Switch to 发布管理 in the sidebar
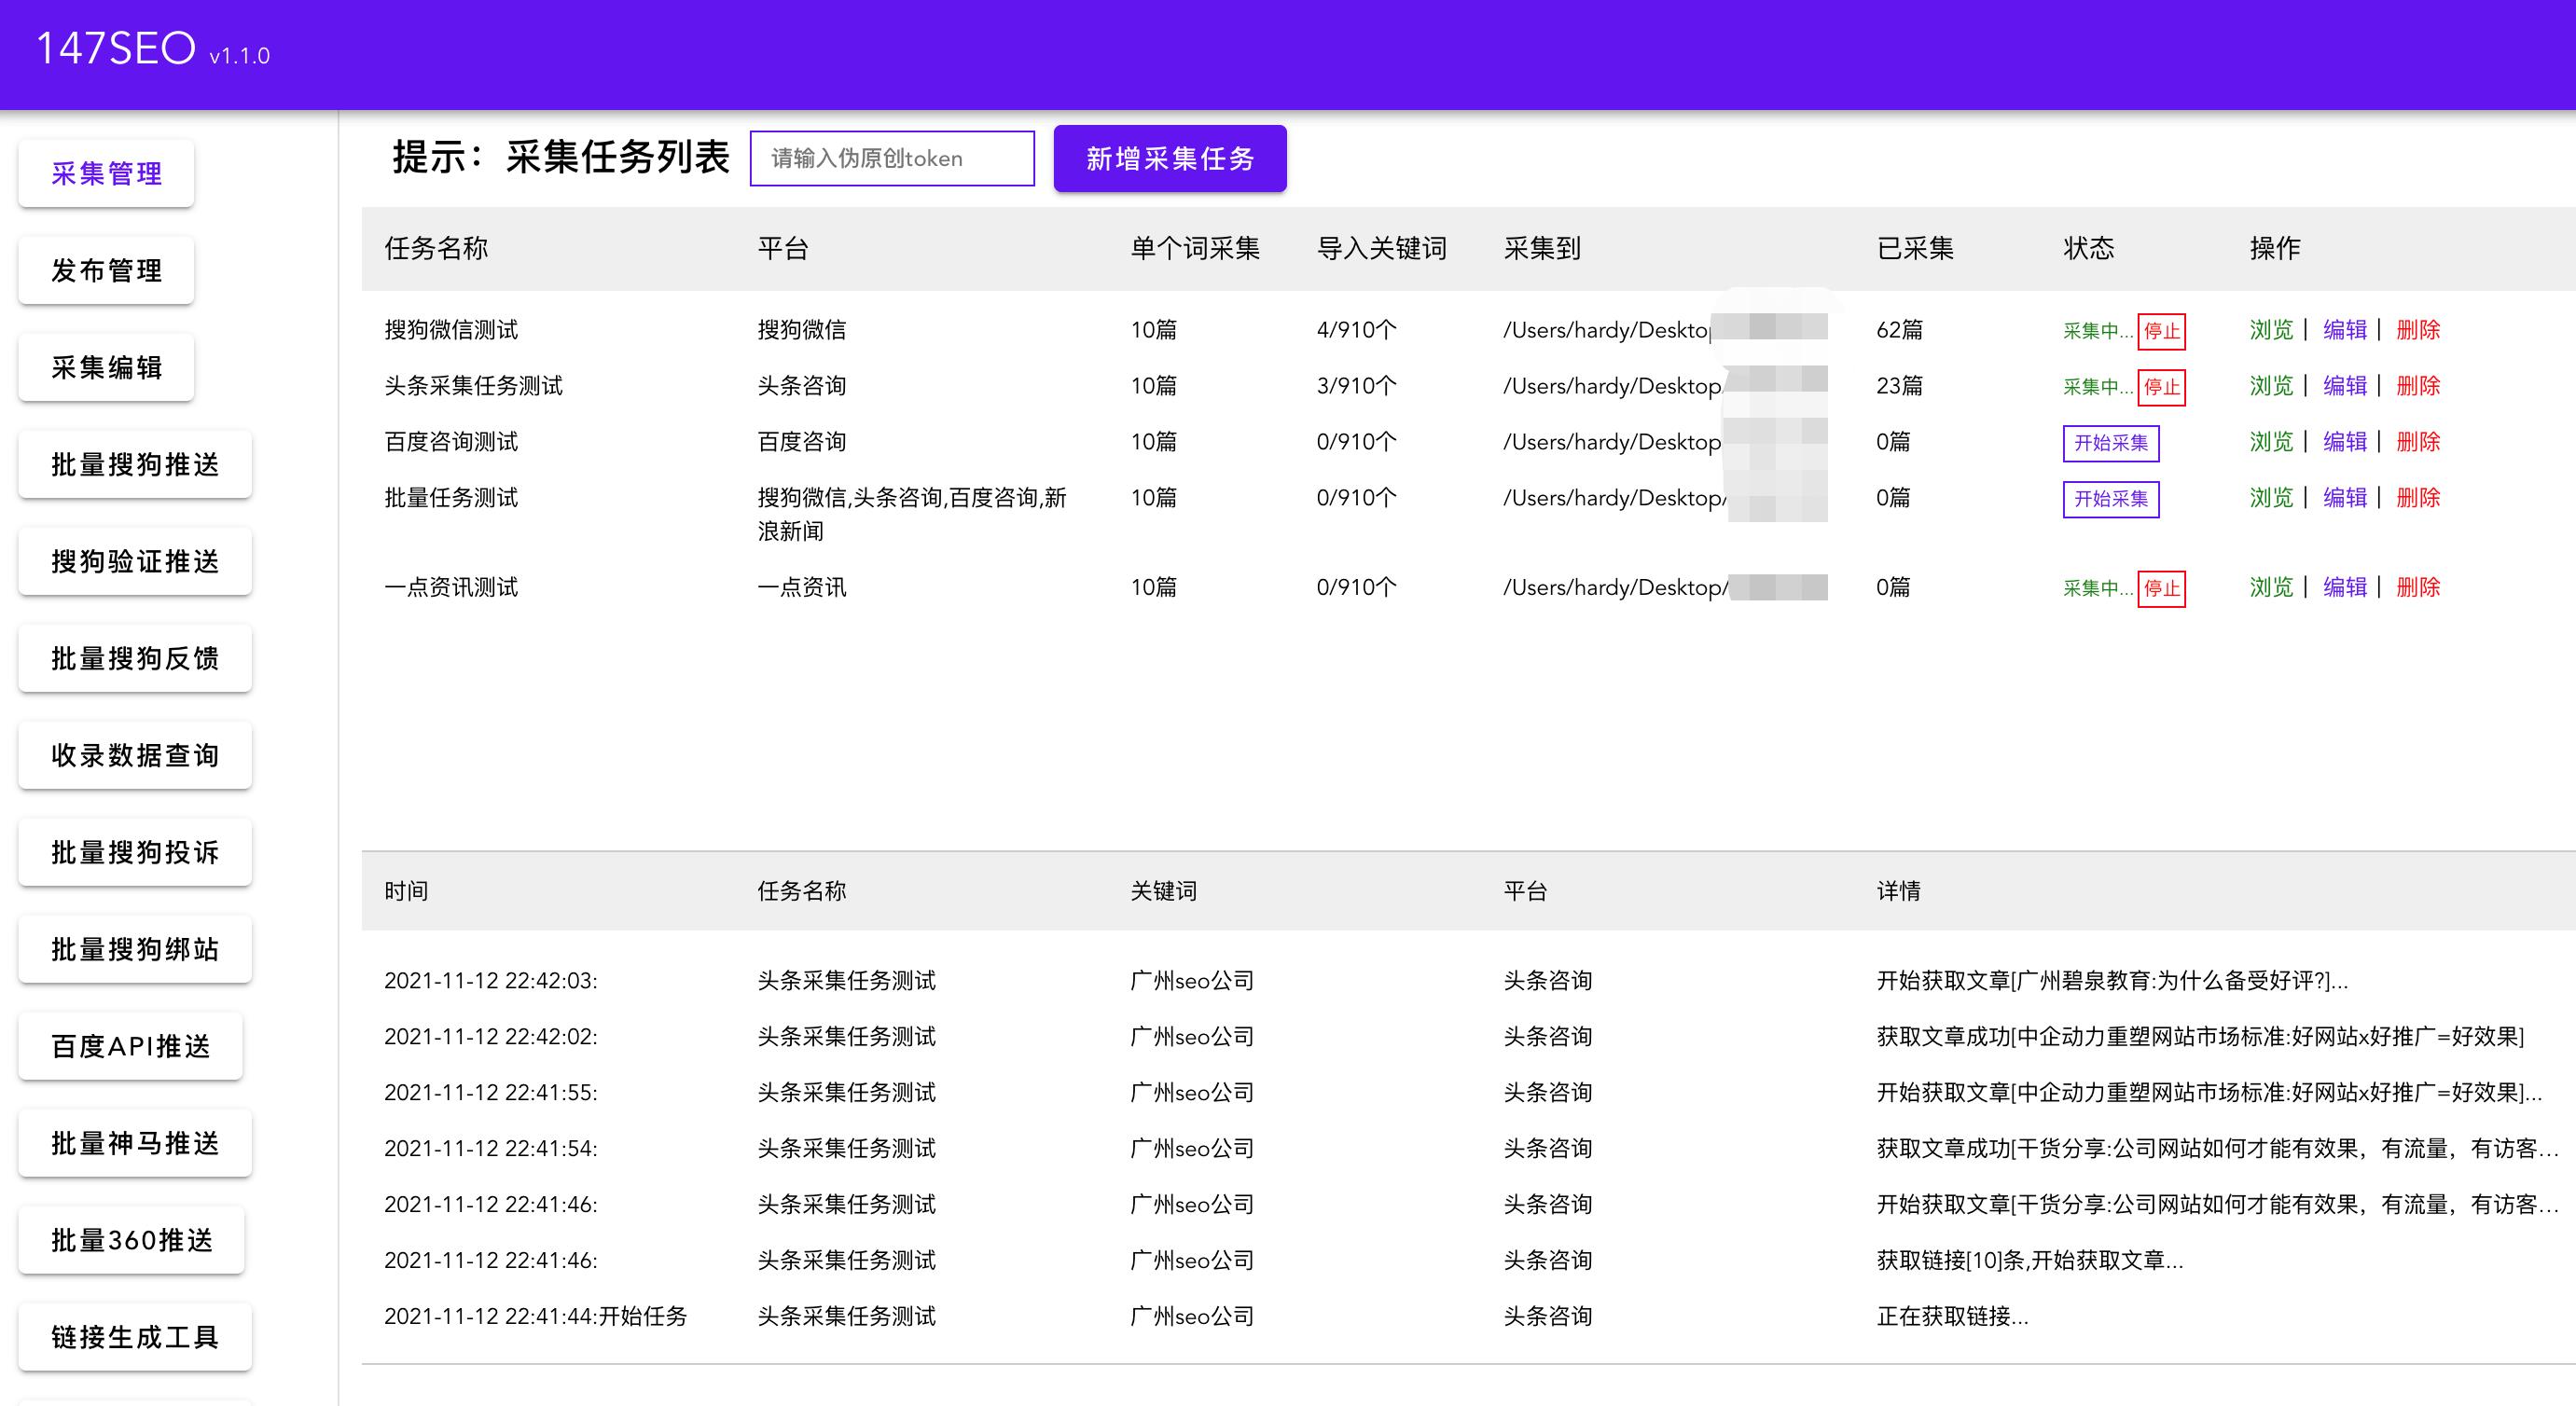The width and height of the screenshot is (2576, 1406). coord(105,269)
